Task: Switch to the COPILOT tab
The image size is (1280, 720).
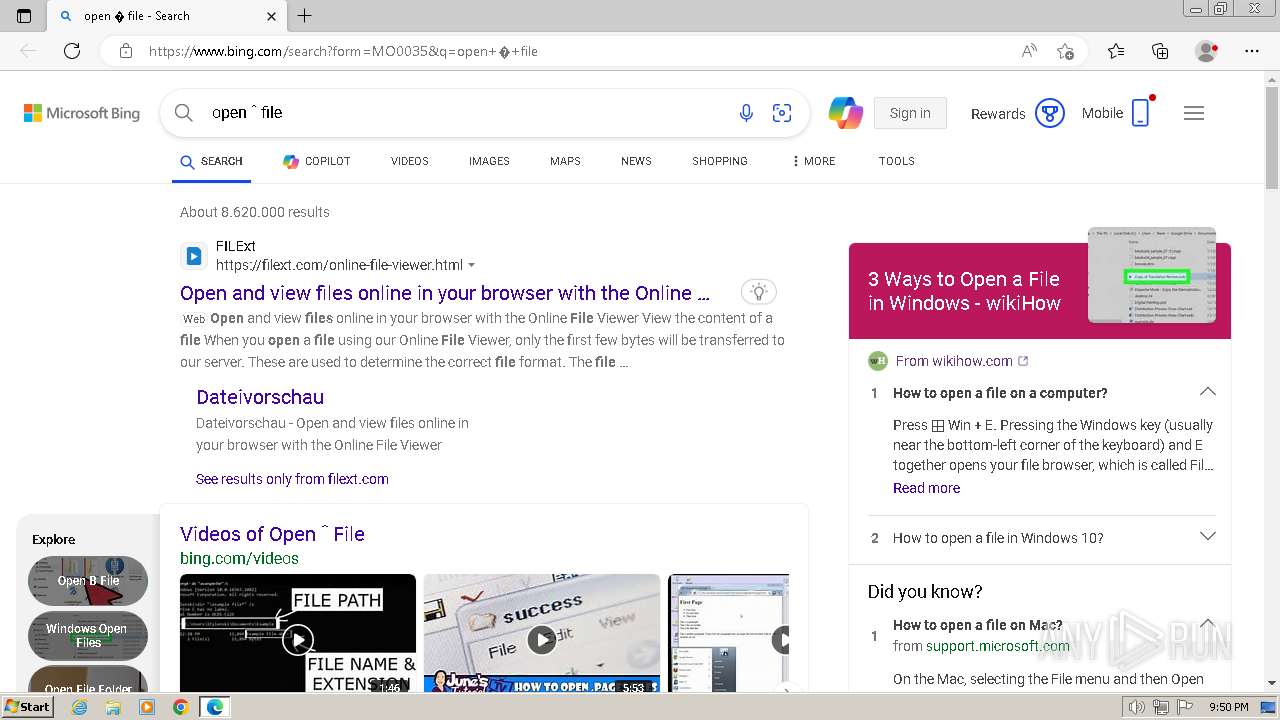Action: pyautogui.click(x=316, y=161)
